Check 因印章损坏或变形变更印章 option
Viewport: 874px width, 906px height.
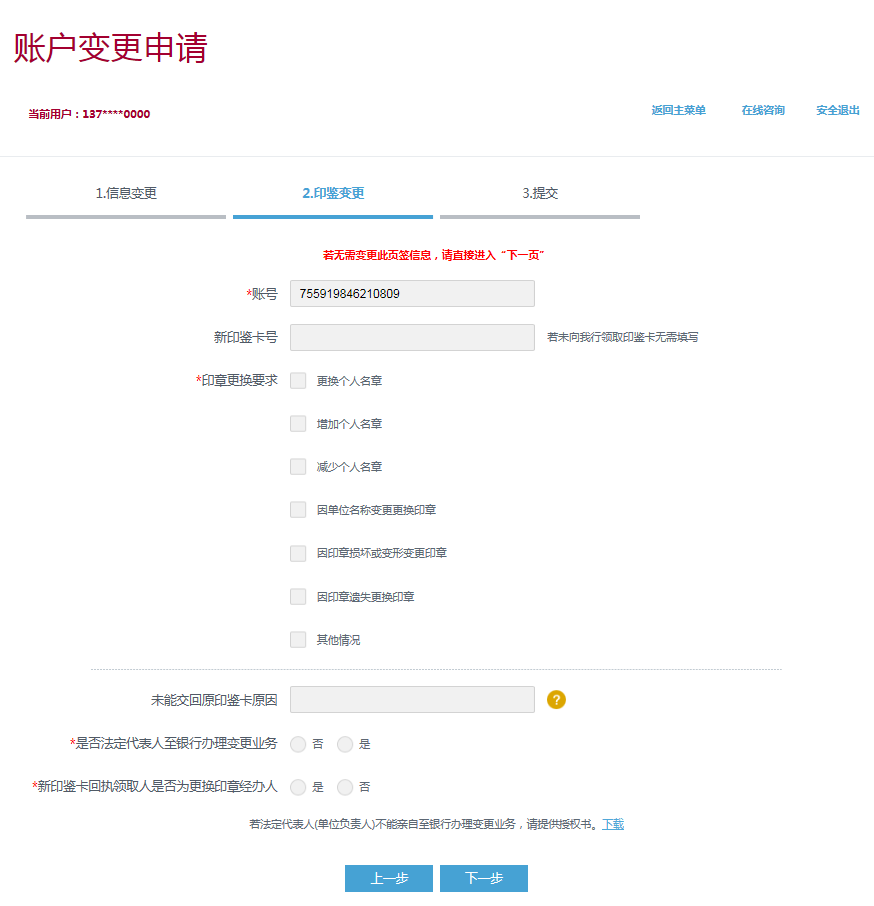tap(298, 553)
